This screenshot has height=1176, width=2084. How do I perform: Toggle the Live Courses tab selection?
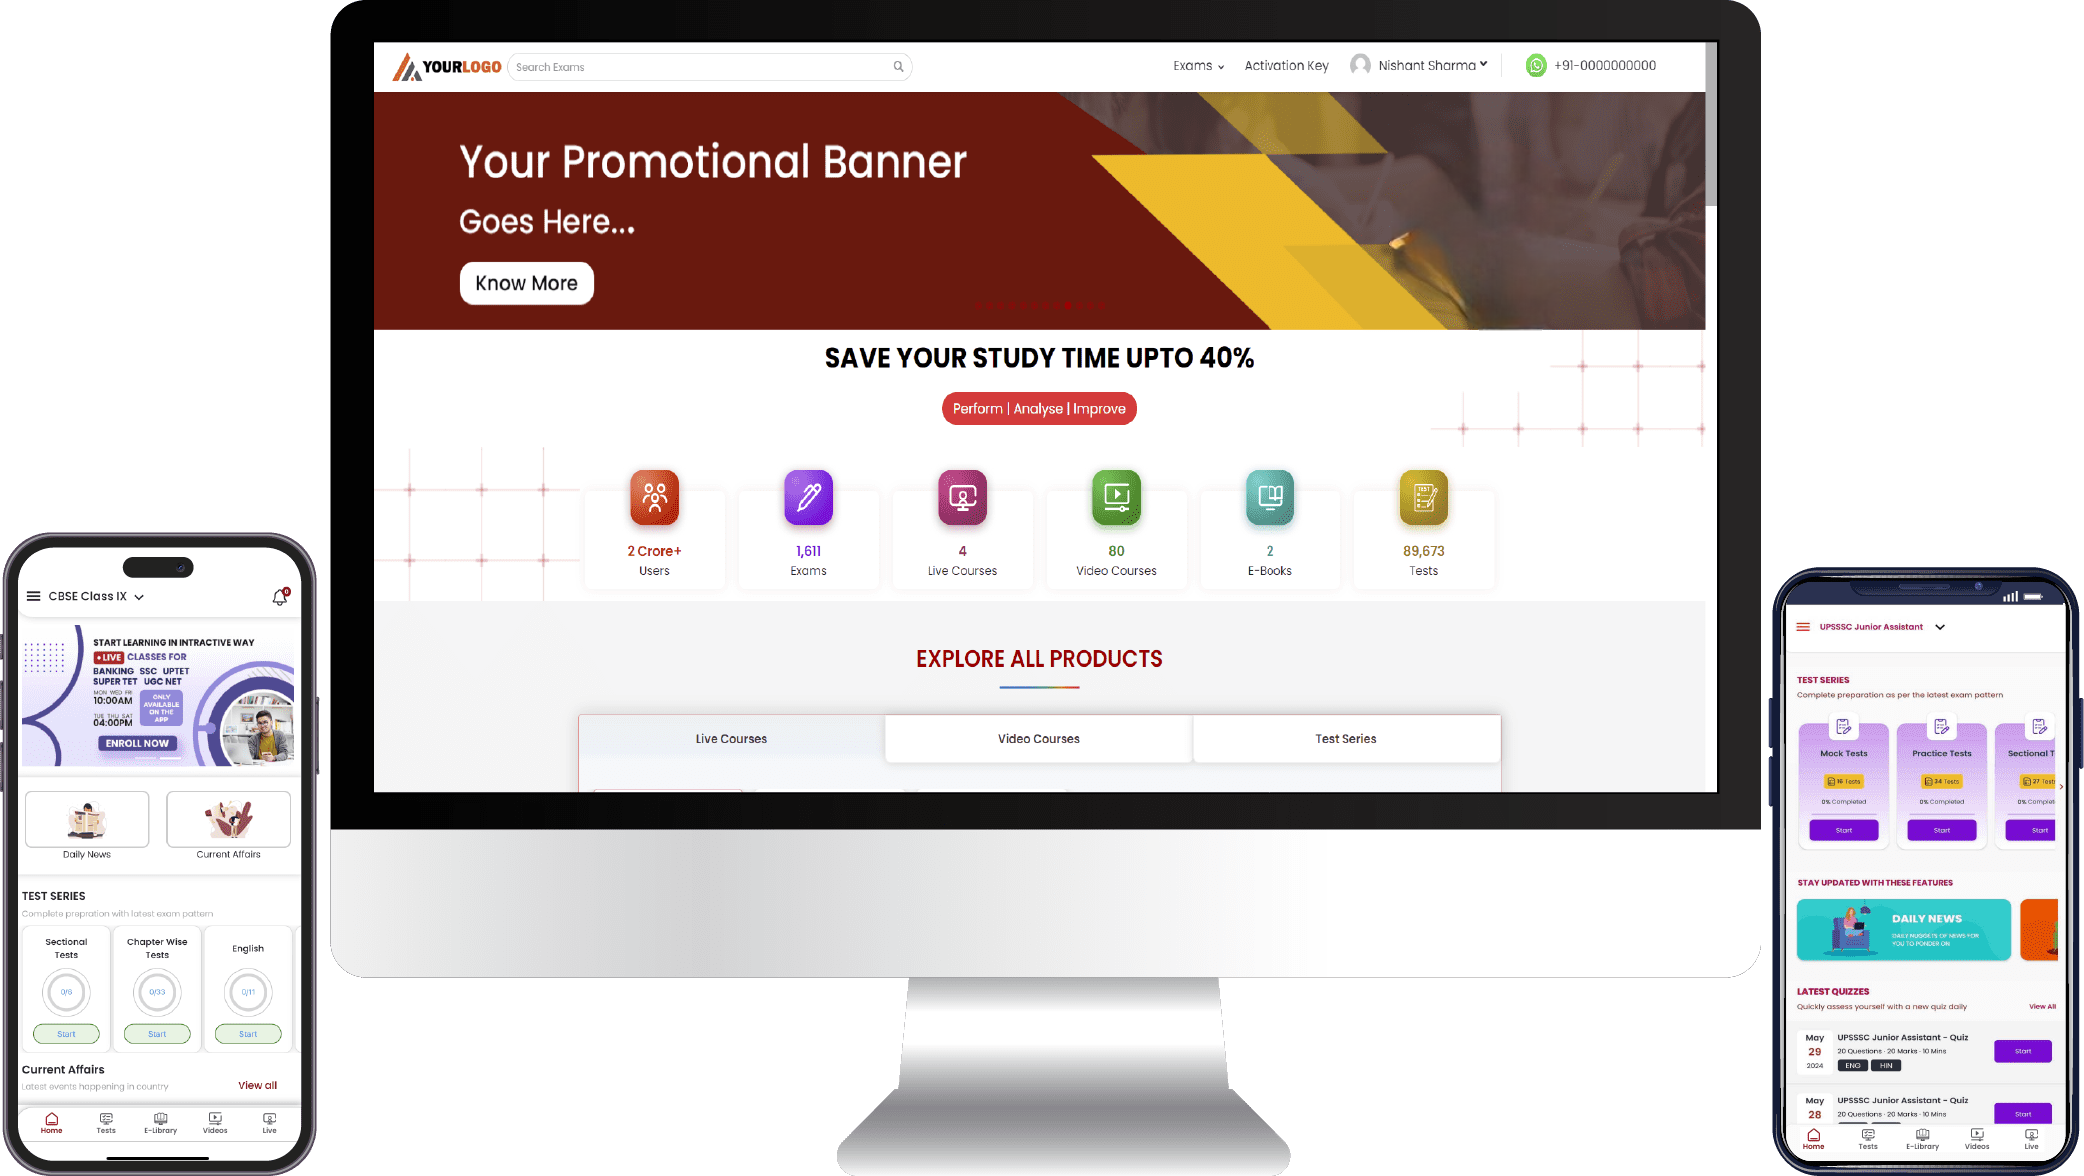point(730,738)
